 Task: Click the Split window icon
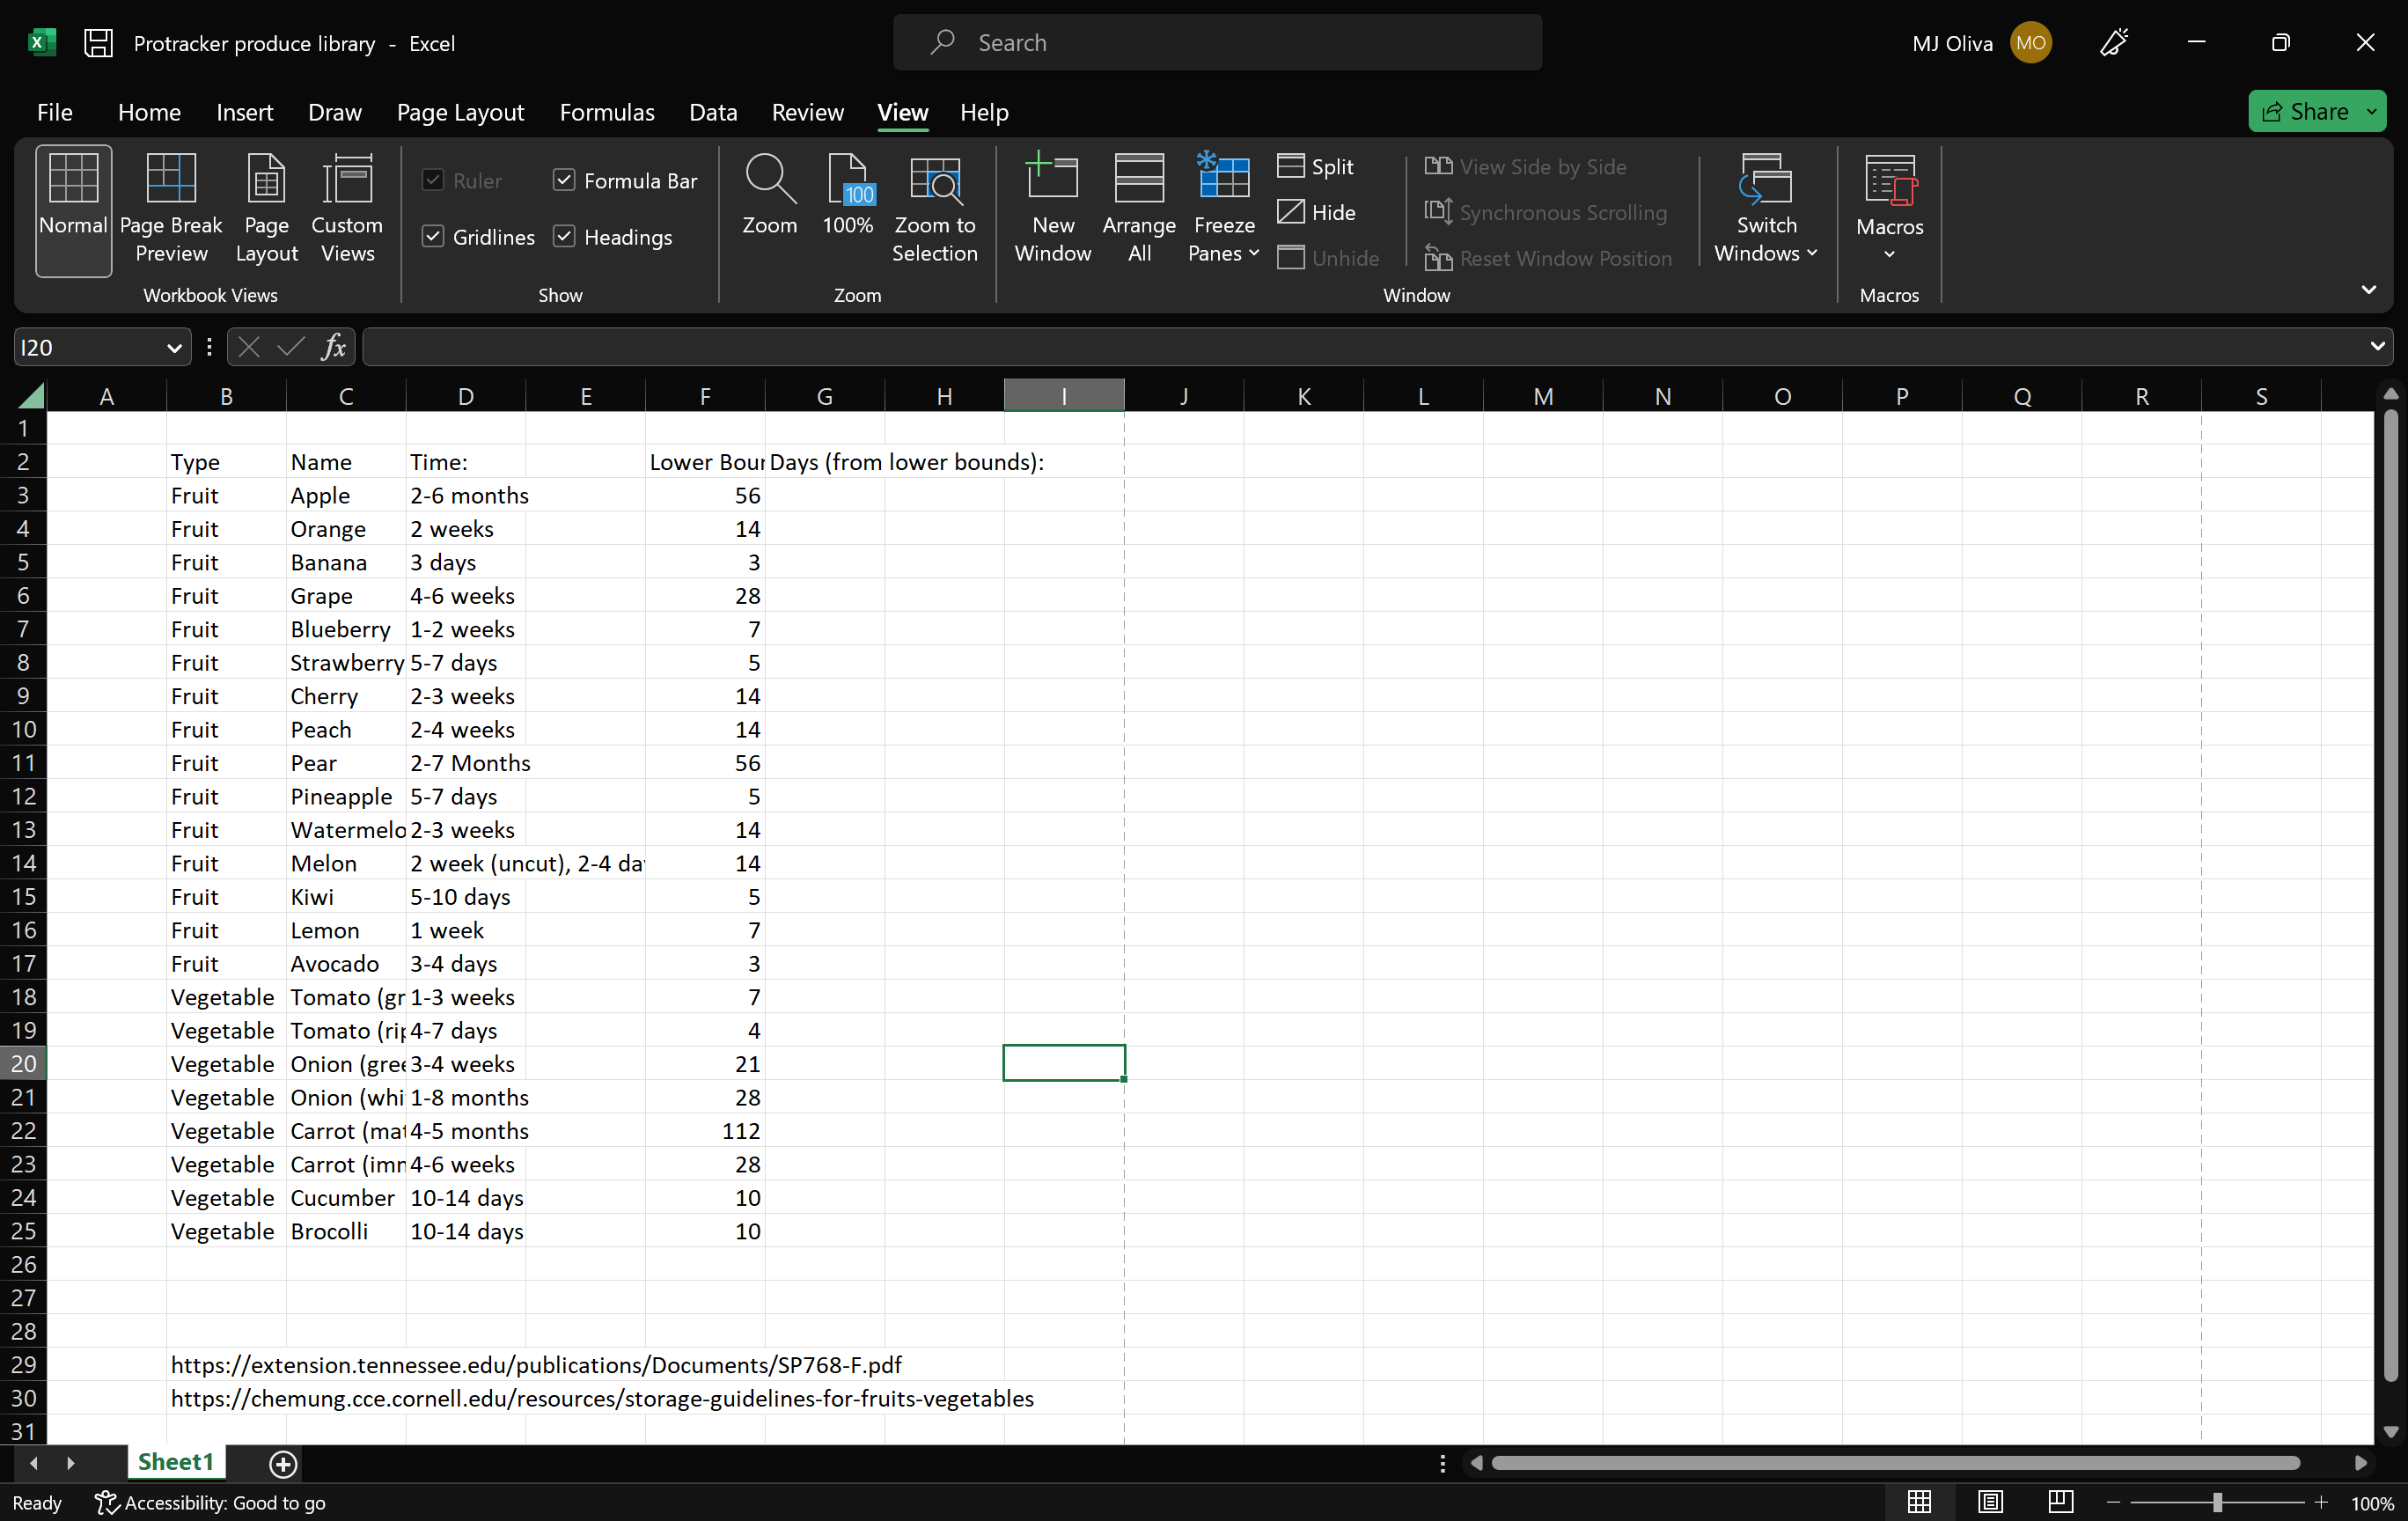(1290, 166)
